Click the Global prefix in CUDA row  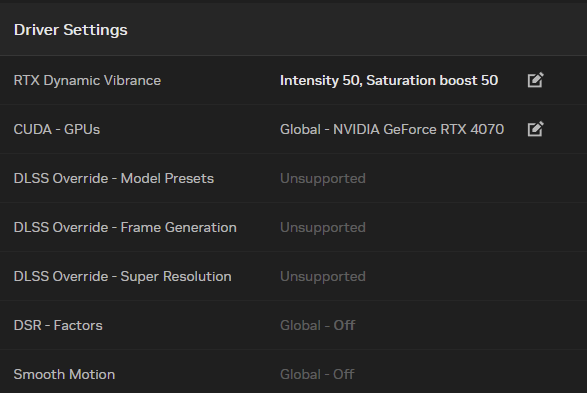(300, 130)
